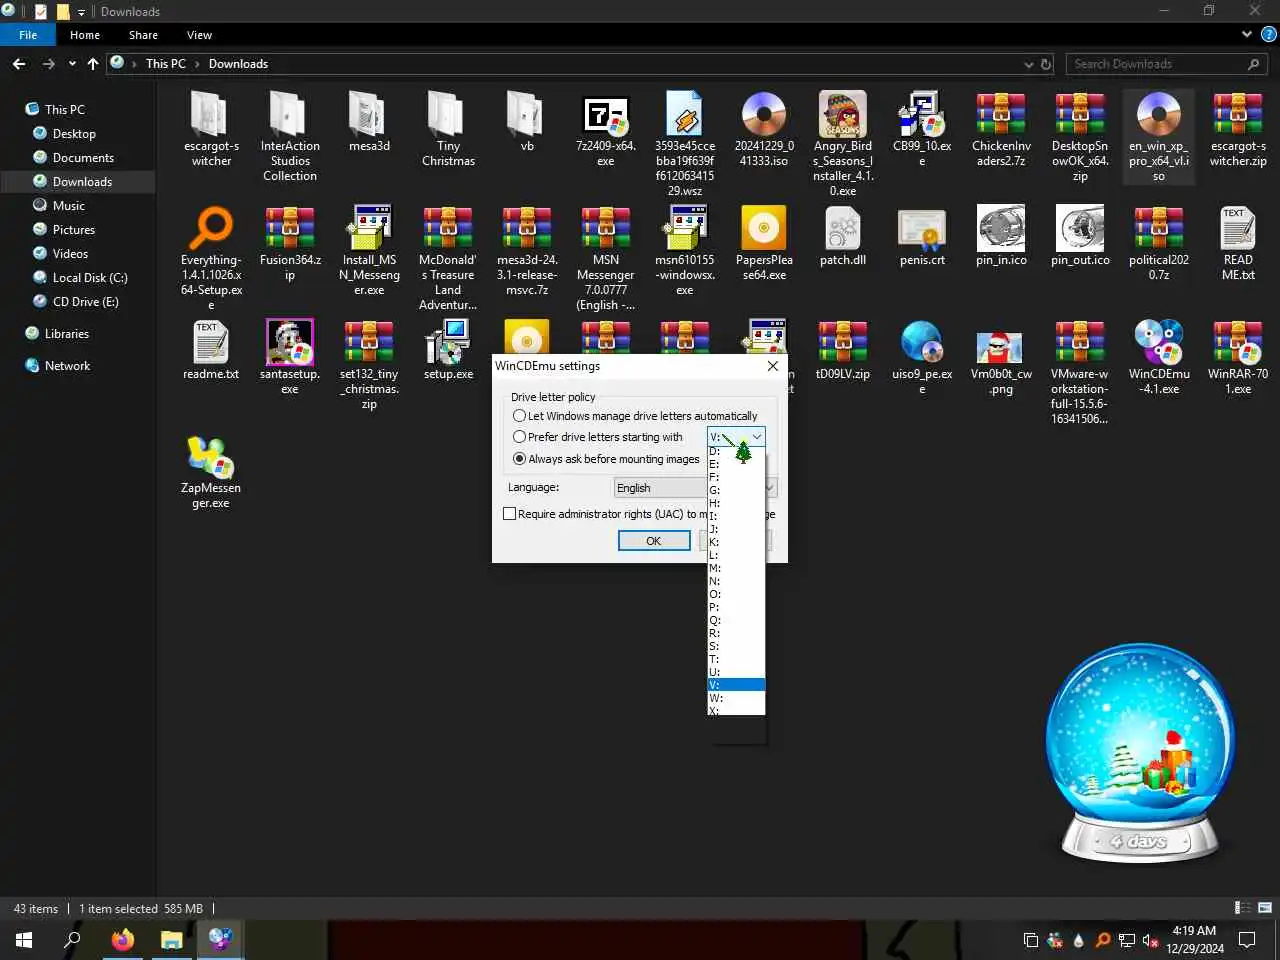
Task: Switch to large icons view in status bar
Action: click(x=1265, y=908)
